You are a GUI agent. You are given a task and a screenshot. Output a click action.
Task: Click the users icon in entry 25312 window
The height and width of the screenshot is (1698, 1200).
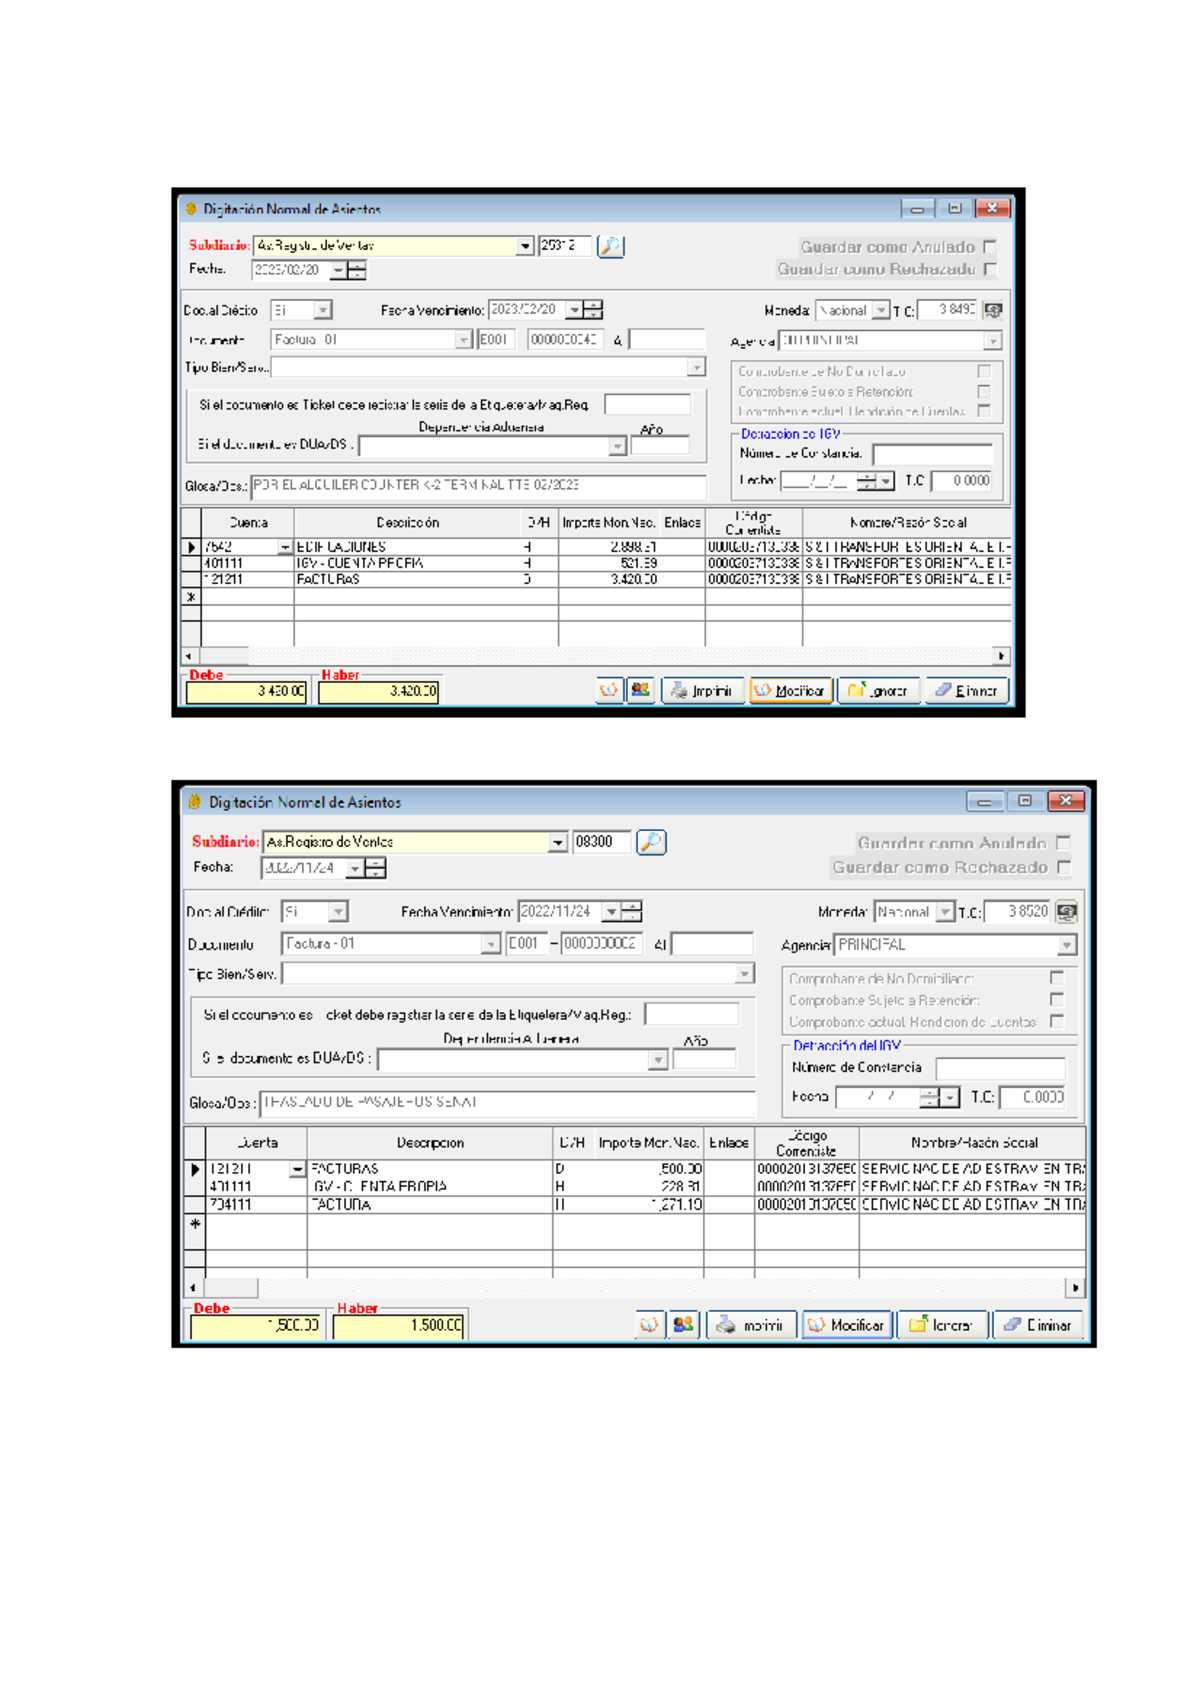(x=640, y=690)
